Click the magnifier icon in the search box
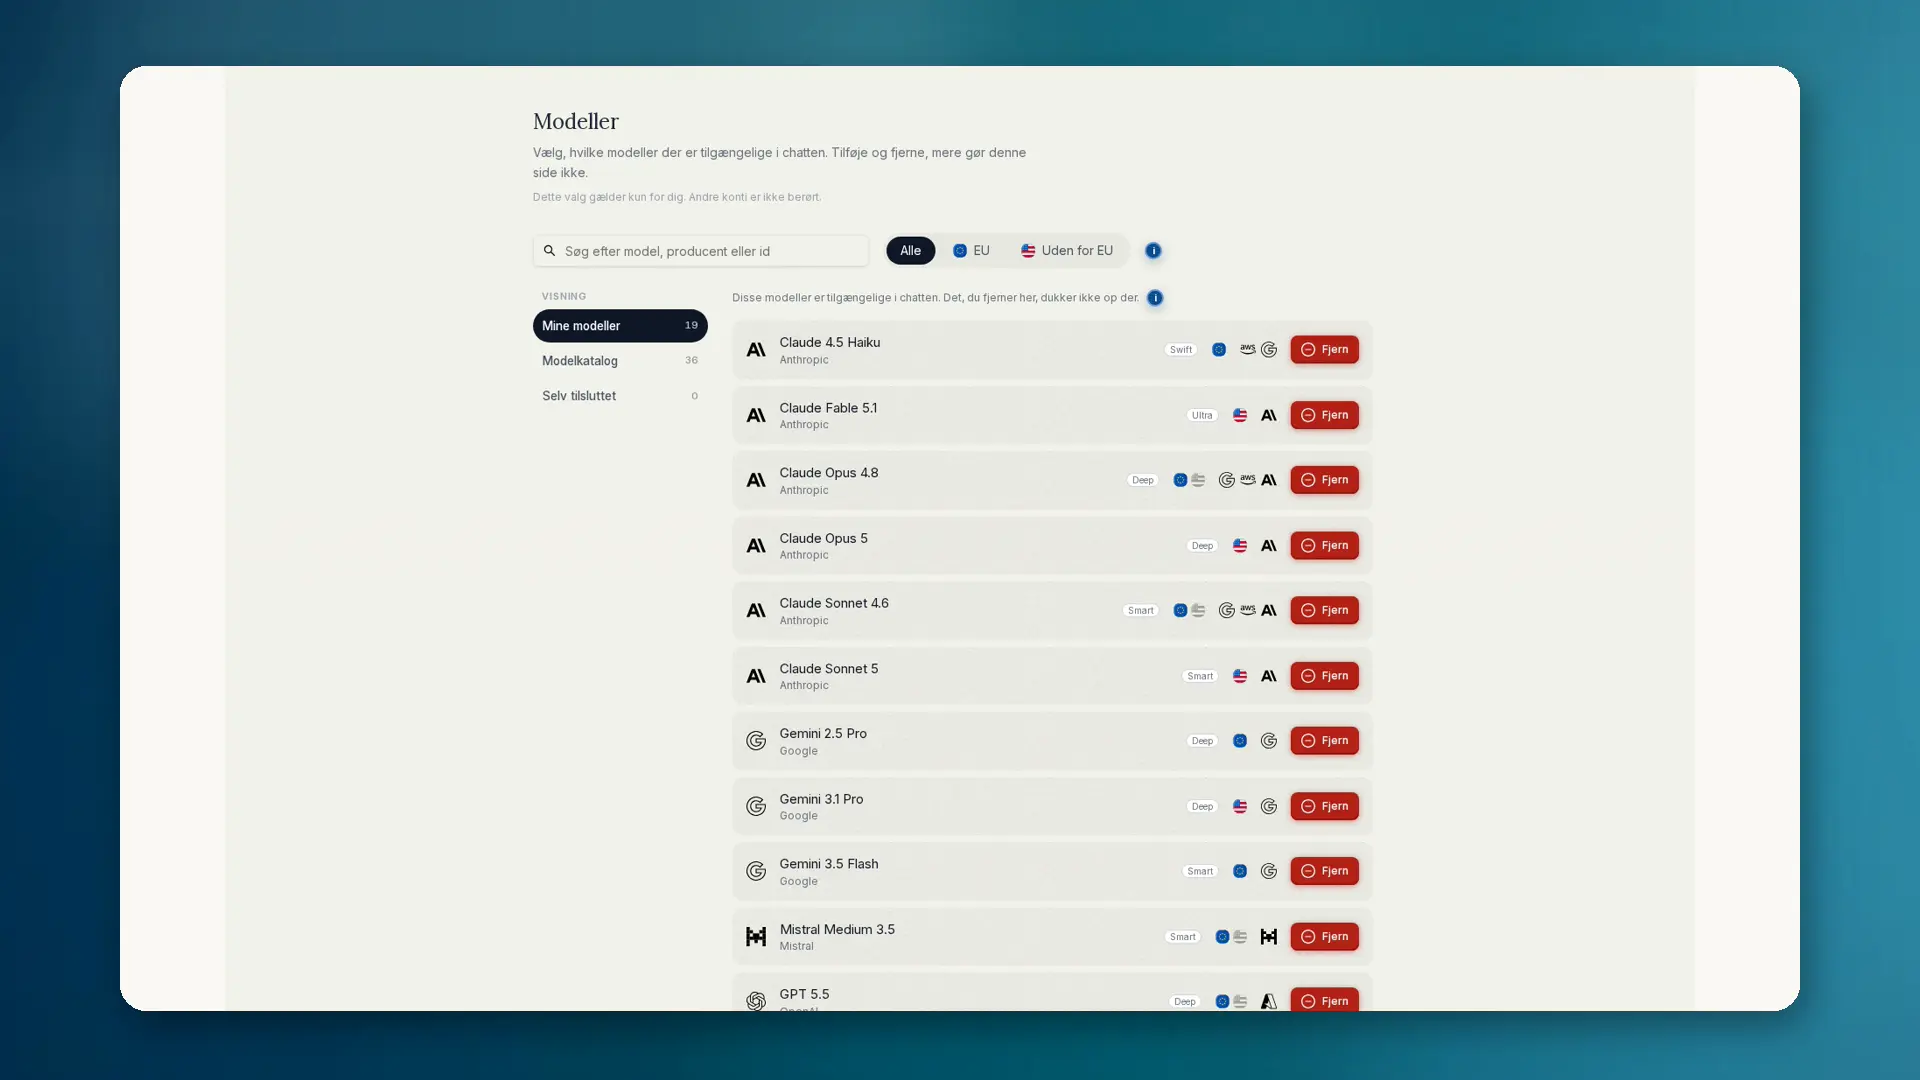This screenshot has width=1920, height=1080. coord(549,251)
